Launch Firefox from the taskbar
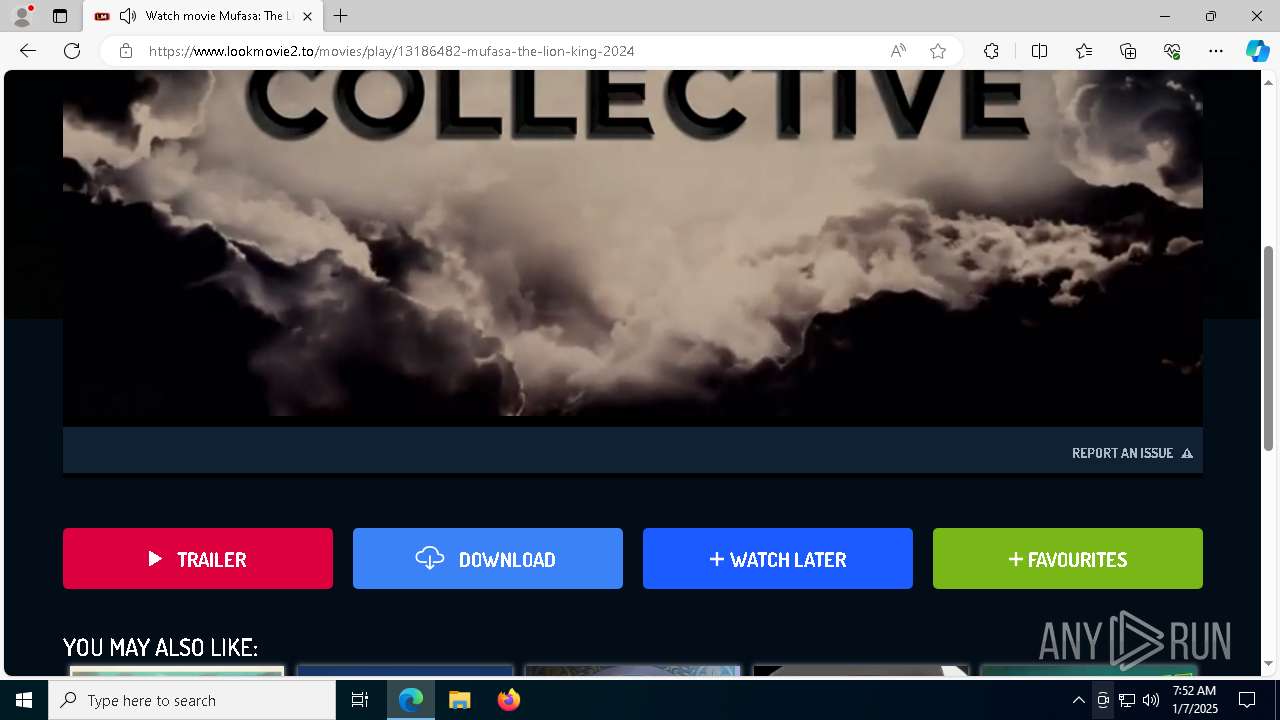This screenshot has height=720, width=1280. 508,700
